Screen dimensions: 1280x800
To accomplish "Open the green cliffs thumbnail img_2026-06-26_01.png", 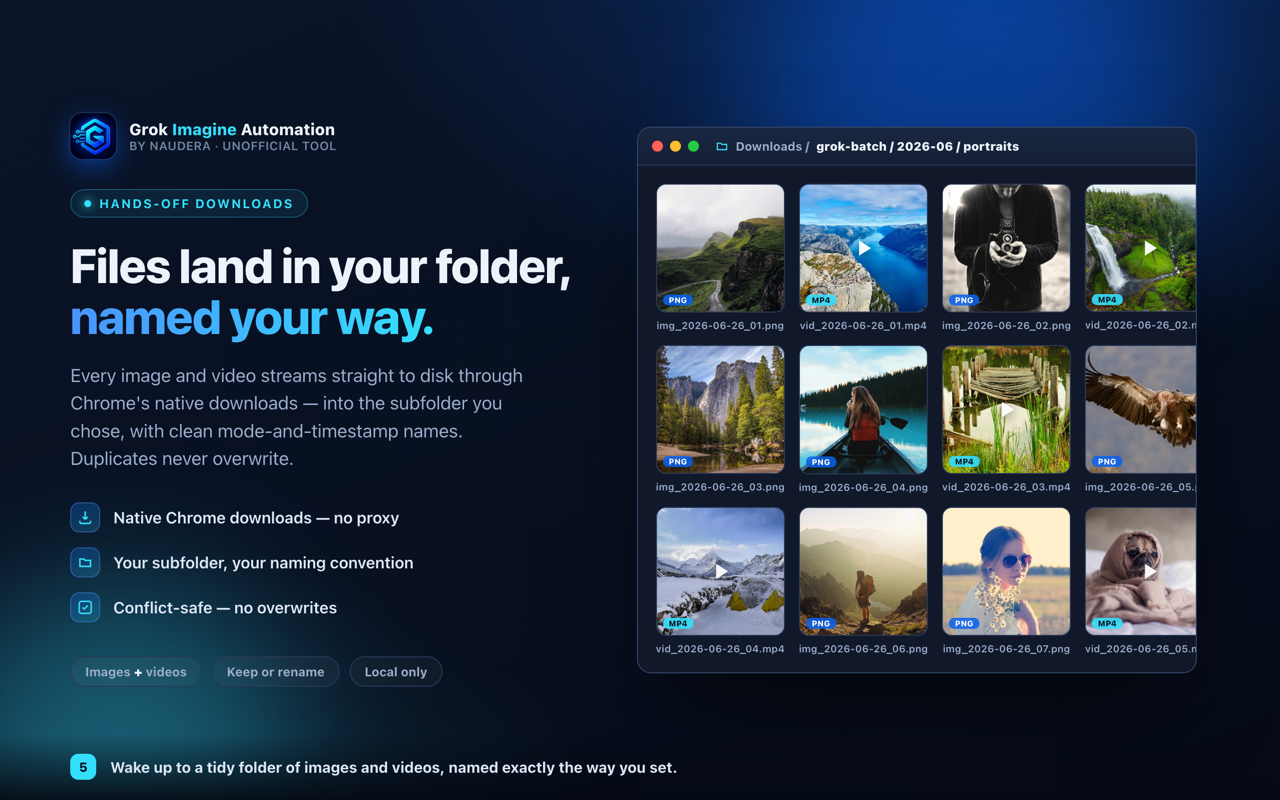I will [720, 248].
